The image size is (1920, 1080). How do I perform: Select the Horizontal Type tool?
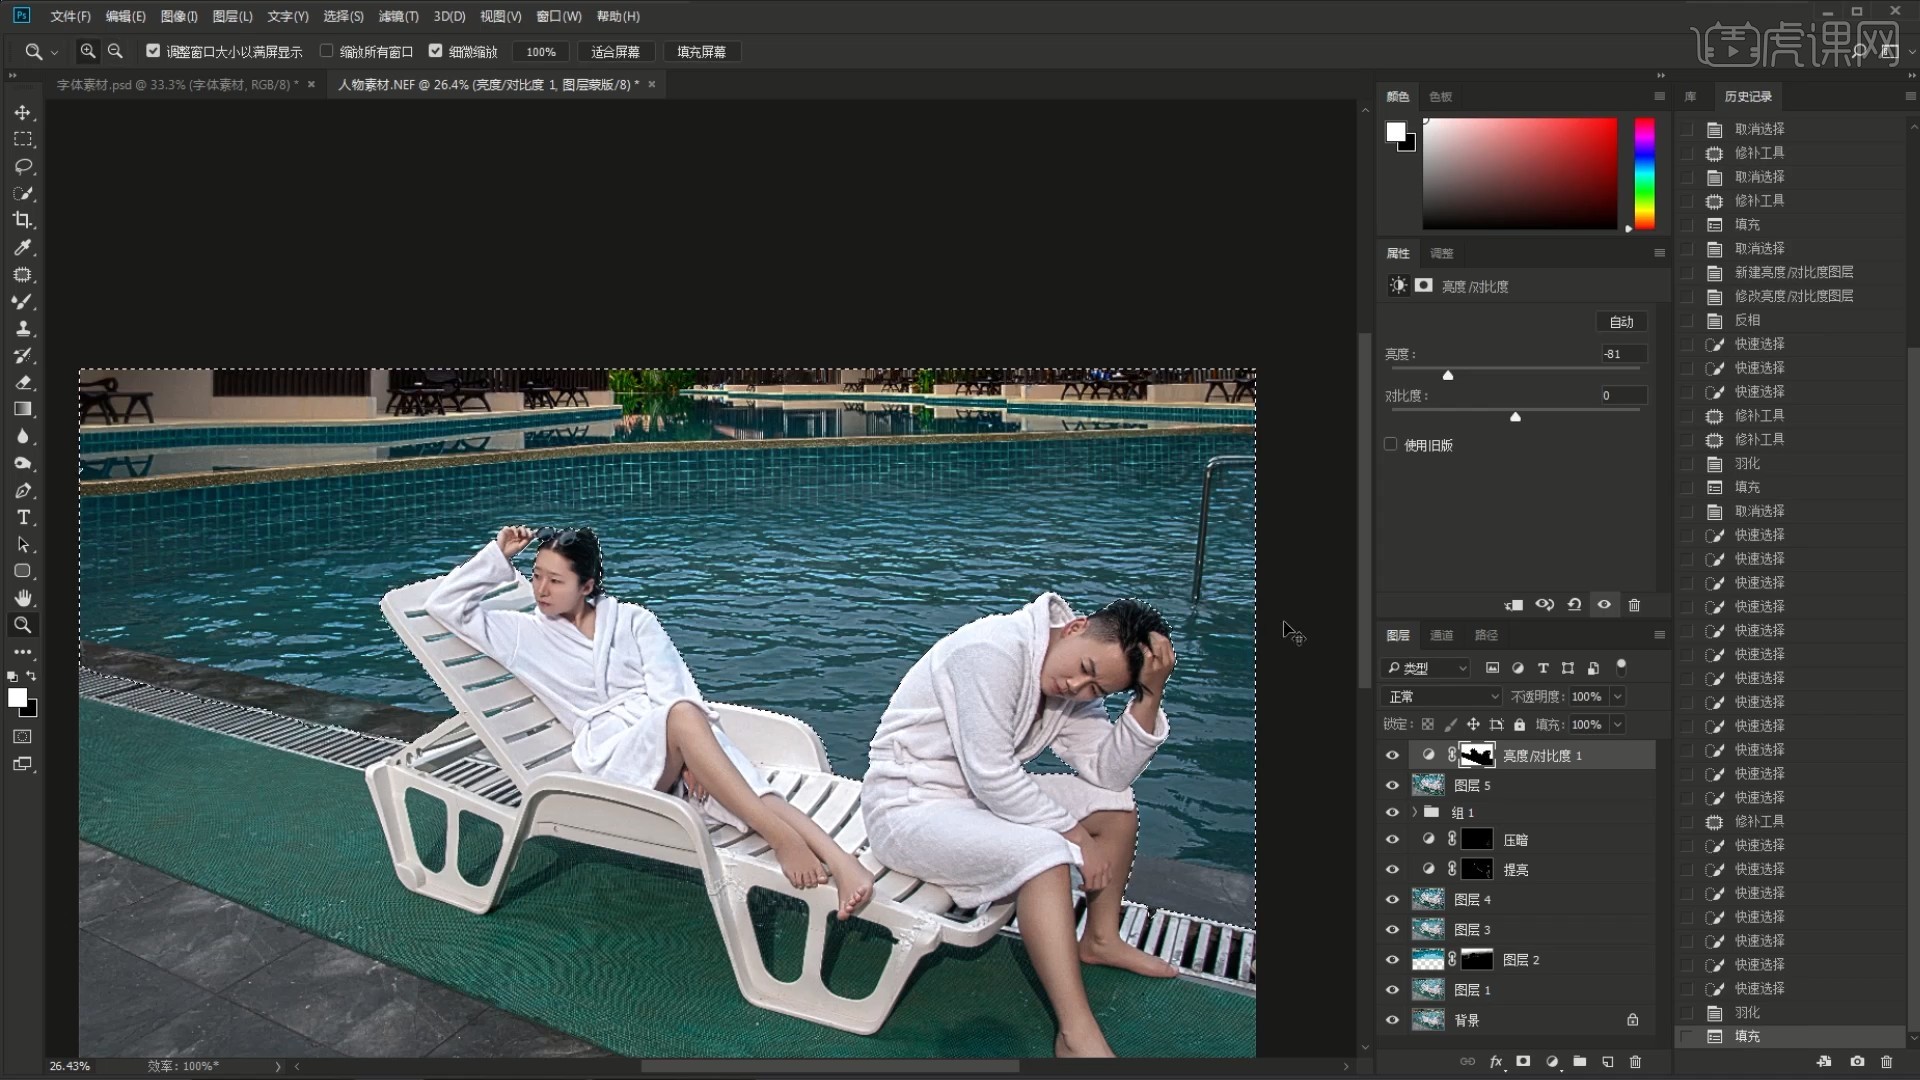tap(23, 517)
